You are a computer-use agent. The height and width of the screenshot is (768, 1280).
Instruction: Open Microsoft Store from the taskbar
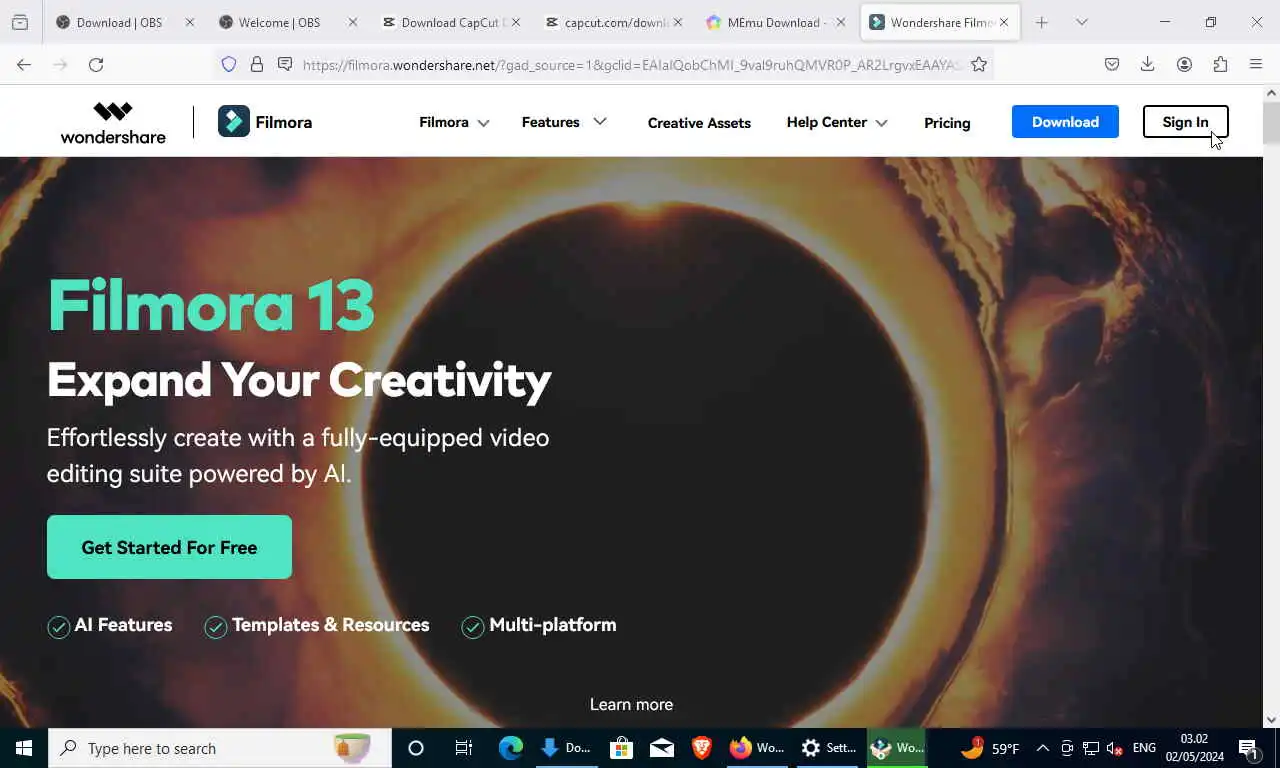click(x=621, y=748)
